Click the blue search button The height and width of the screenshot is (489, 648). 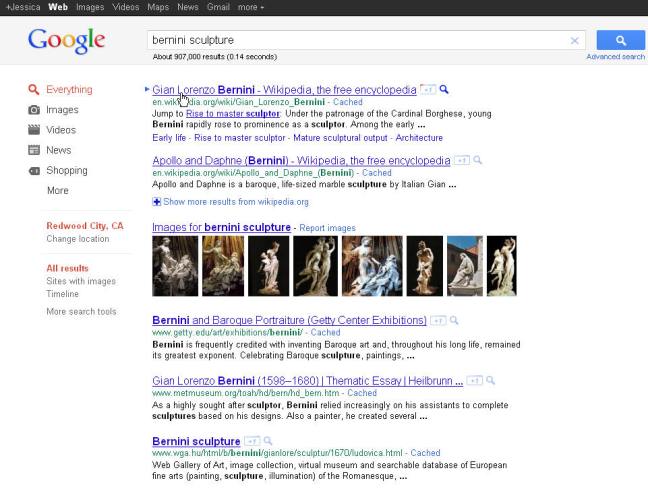pos(620,40)
